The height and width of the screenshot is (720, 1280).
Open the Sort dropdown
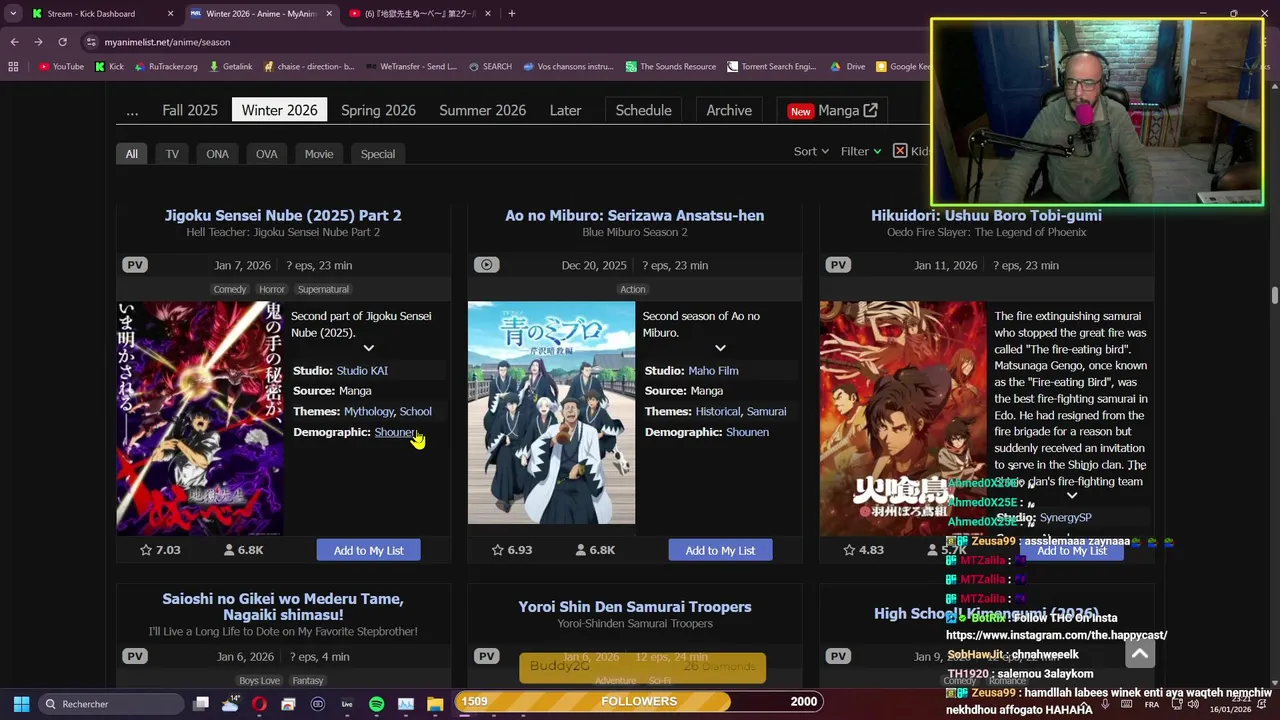(x=811, y=151)
